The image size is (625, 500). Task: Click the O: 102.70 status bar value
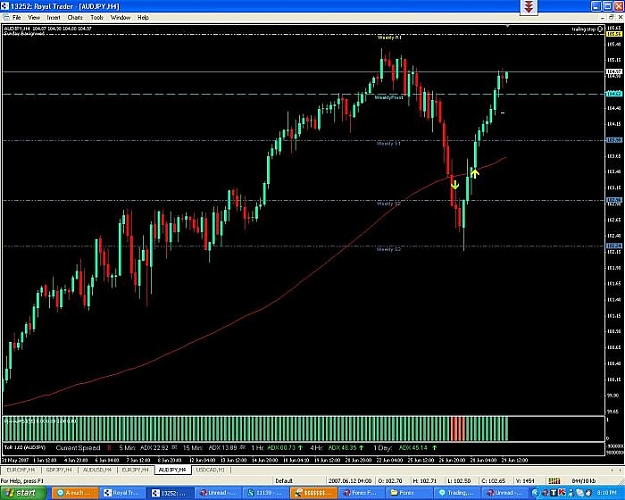[x=390, y=481]
